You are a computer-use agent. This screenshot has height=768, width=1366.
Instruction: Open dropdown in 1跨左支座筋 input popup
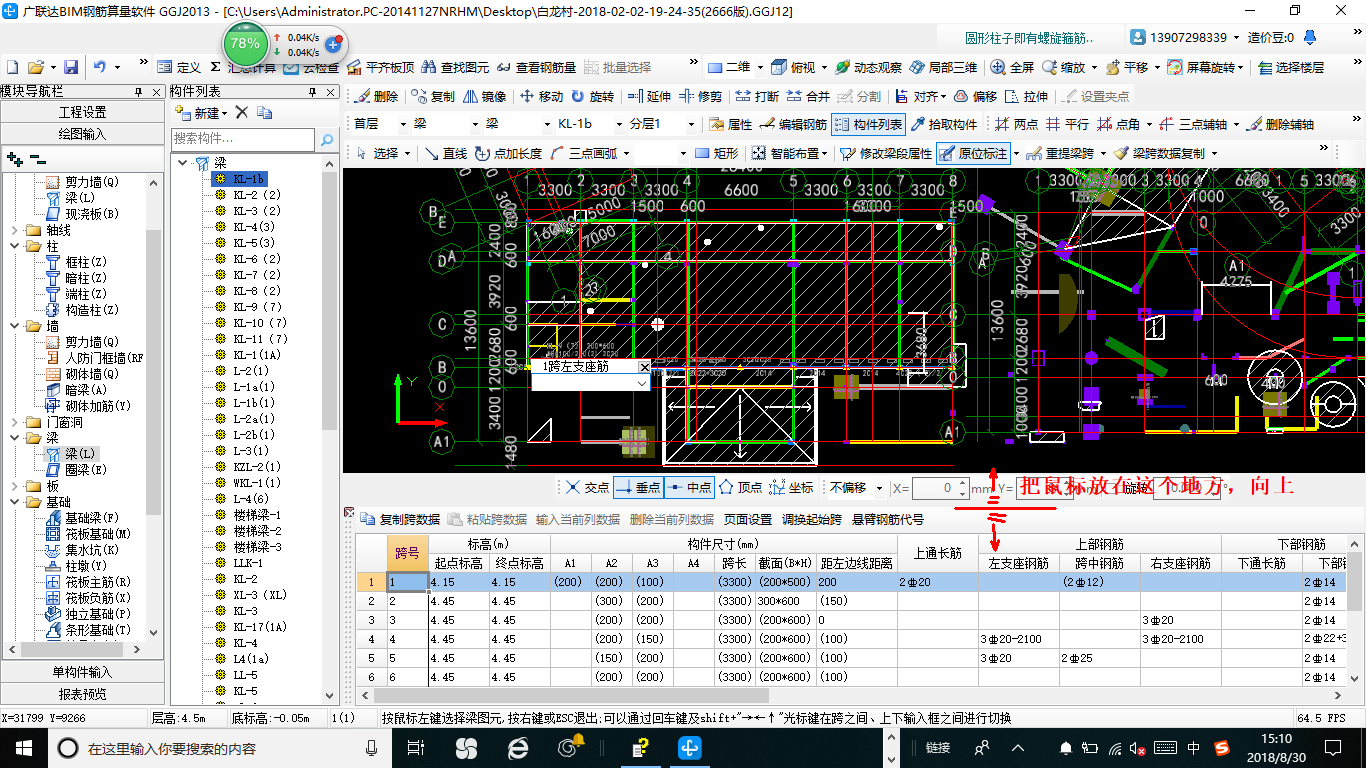642,383
